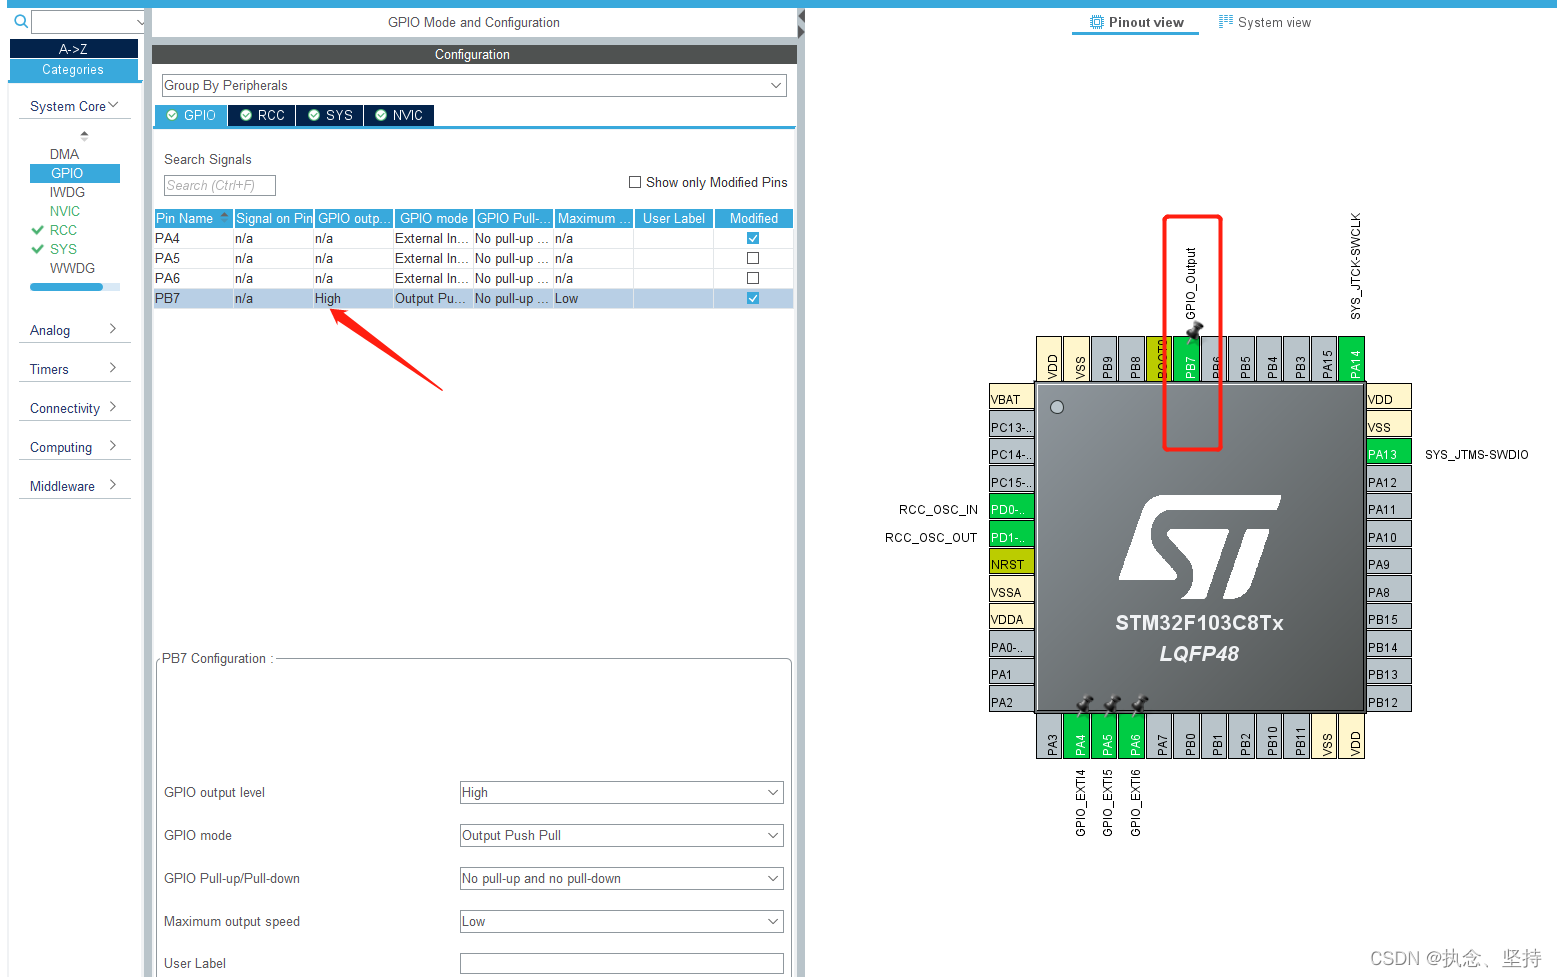Open GPIO Pull-up/Pull-down dropdown

click(621, 879)
